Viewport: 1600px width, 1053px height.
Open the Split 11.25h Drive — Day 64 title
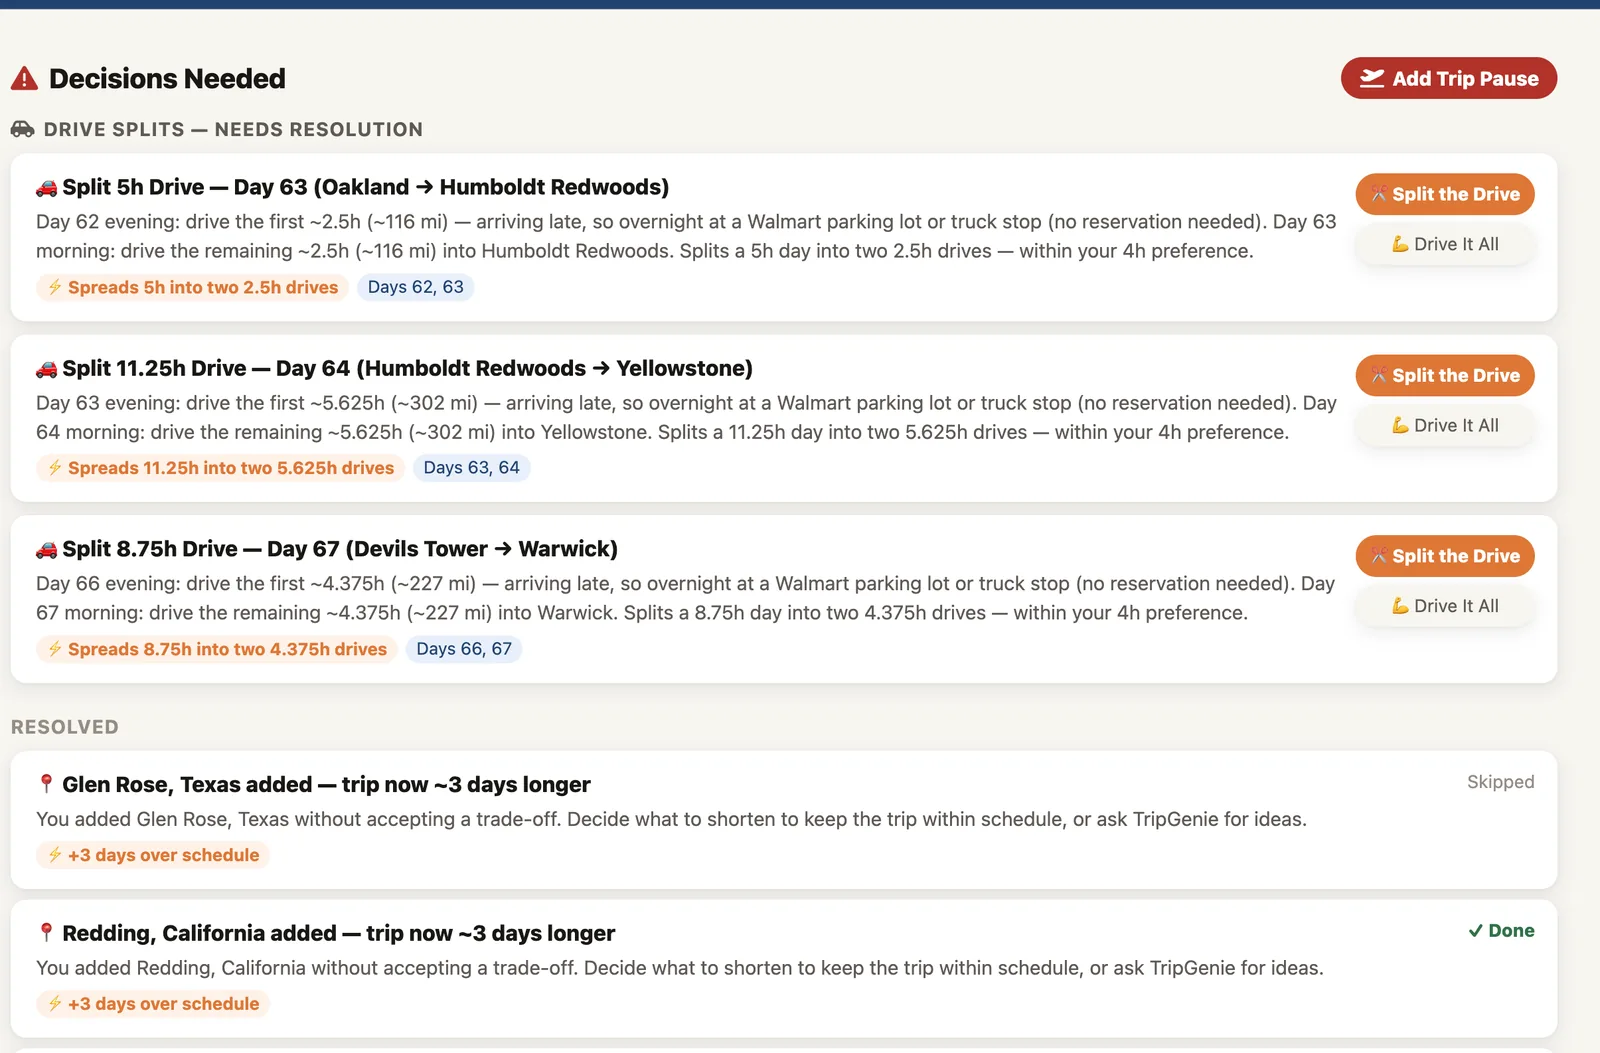click(x=407, y=368)
